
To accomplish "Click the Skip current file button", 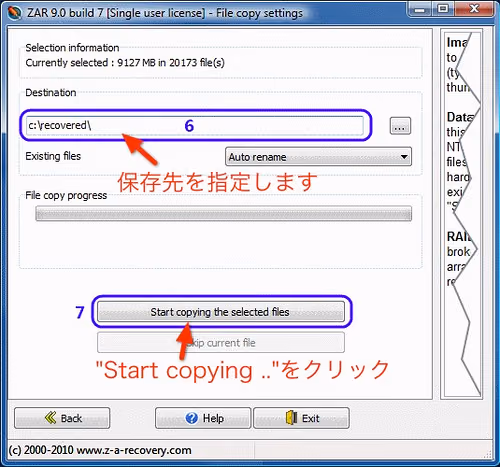I will 221,342.
